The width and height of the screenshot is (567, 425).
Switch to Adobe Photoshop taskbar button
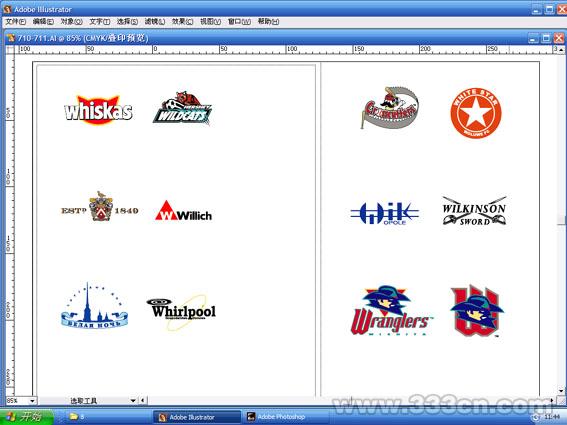pyautogui.click(x=286, y=417)
